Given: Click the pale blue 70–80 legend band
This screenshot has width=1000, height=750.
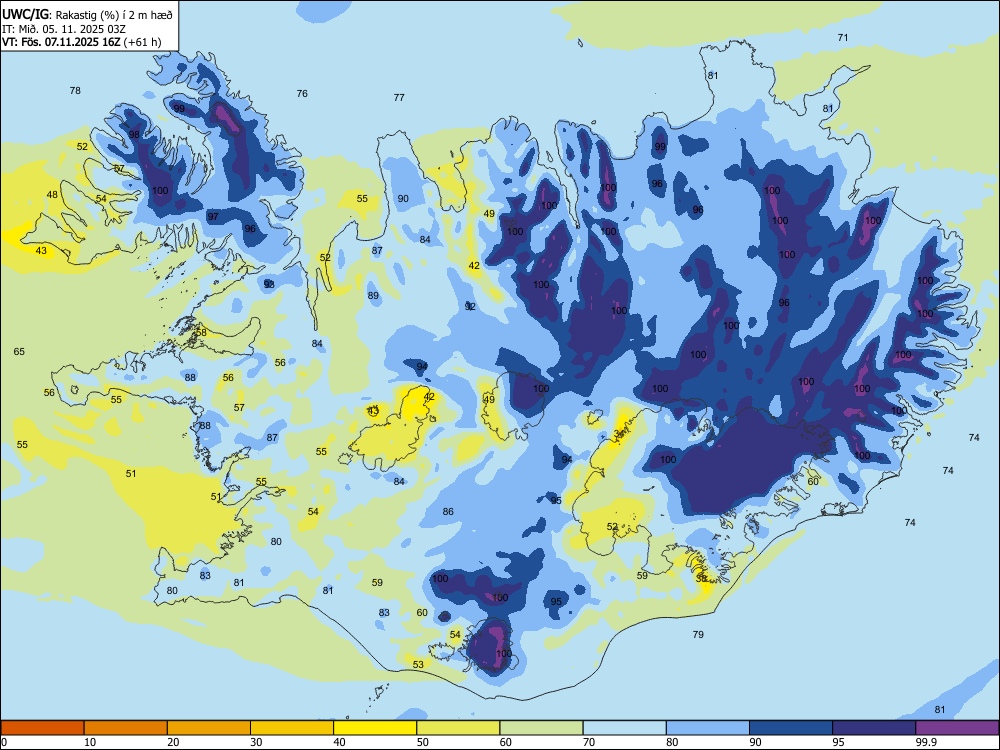Looking at the screenshot, I should (x=624, y=728).
